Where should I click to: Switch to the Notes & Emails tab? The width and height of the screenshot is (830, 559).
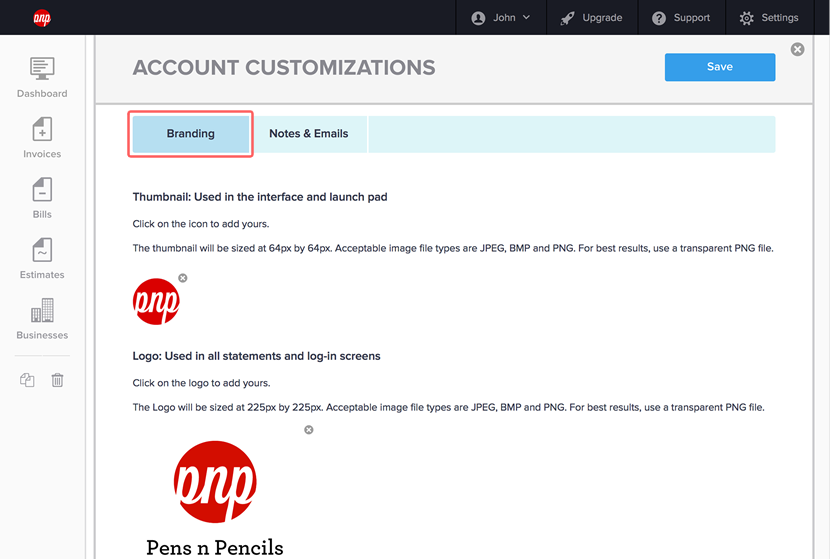(x=309, y=134)
